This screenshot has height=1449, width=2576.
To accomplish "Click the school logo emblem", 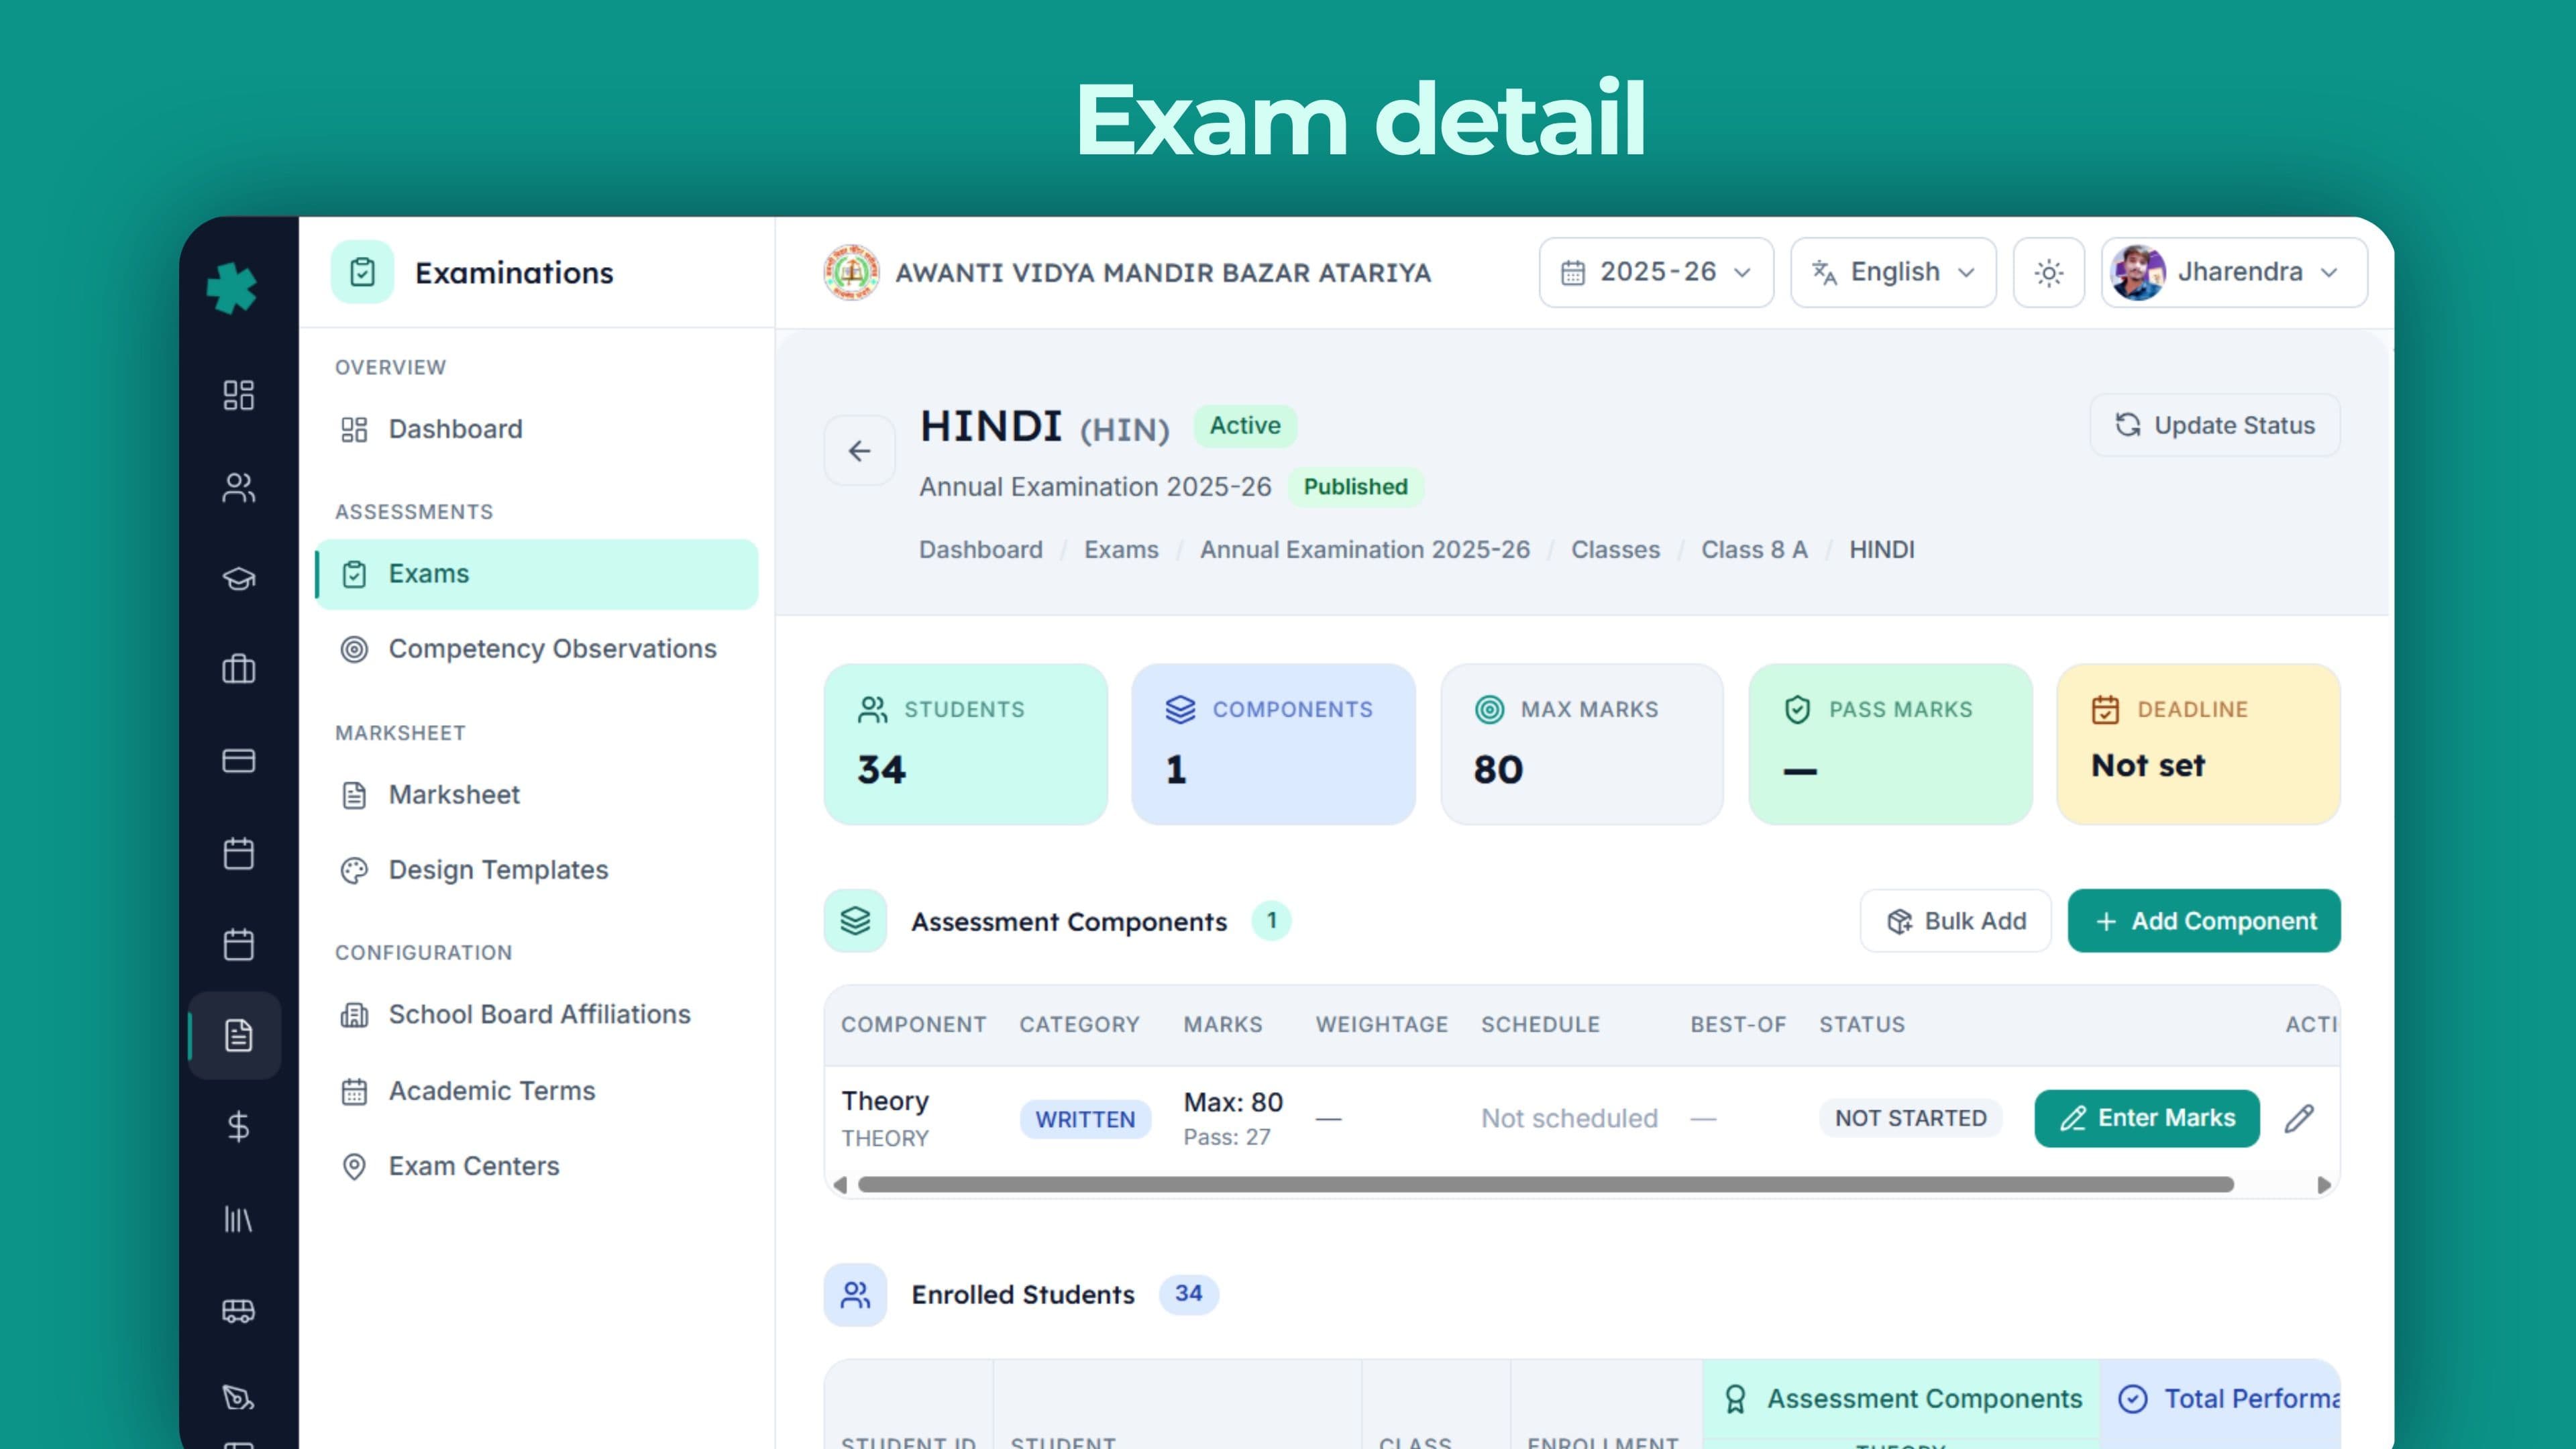I will tap(851, 272).
